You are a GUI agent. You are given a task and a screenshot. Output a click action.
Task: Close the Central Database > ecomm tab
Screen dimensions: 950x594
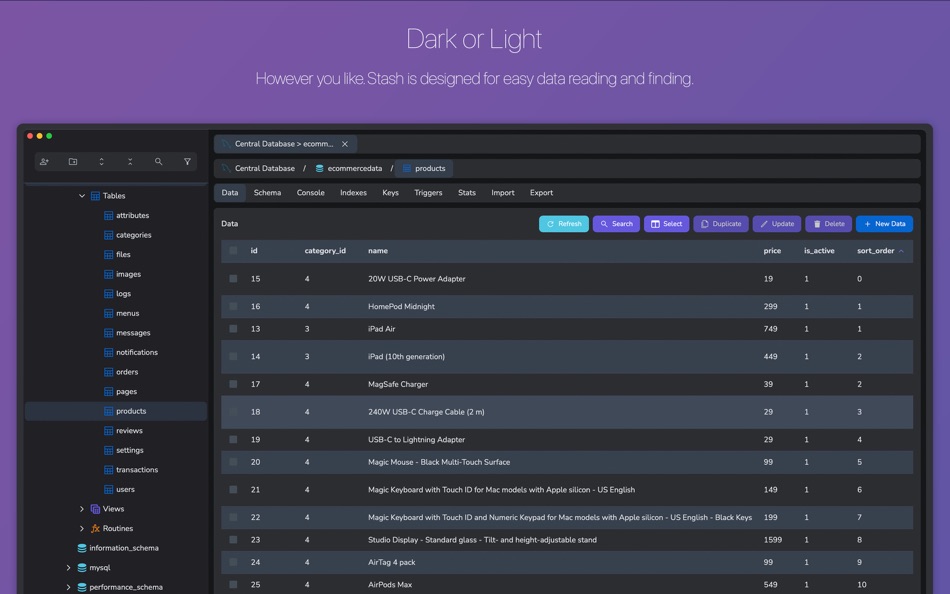click(345, 144)
